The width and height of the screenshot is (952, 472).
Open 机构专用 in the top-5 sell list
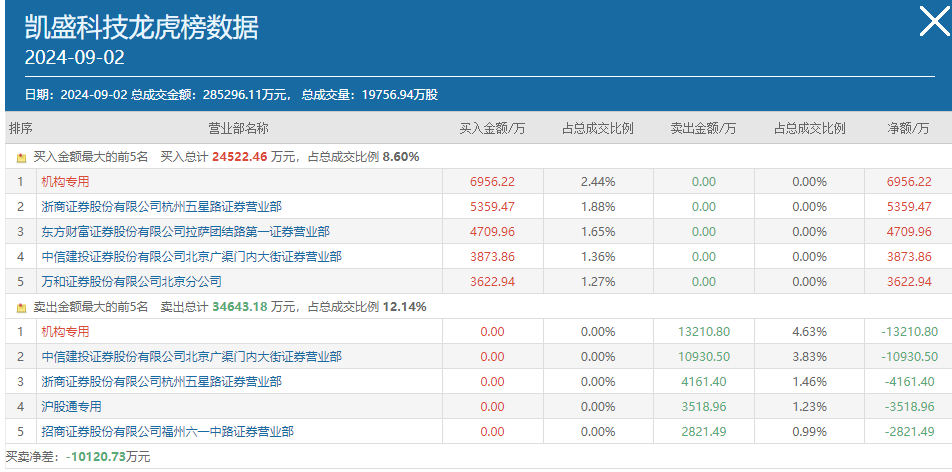coord(65,331)
